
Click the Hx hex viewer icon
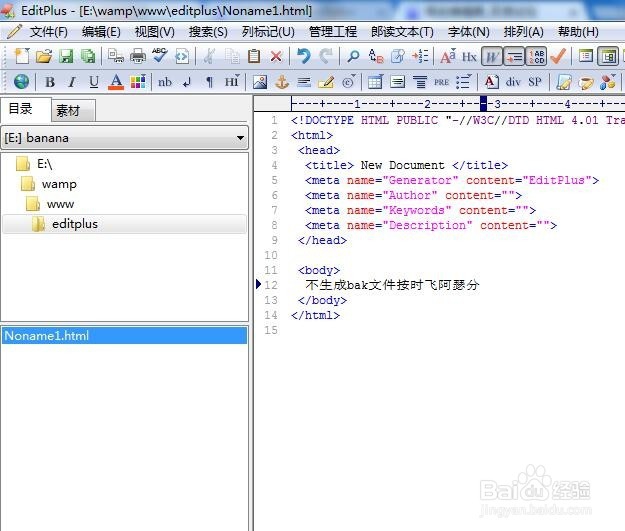(x=469, y=56)
